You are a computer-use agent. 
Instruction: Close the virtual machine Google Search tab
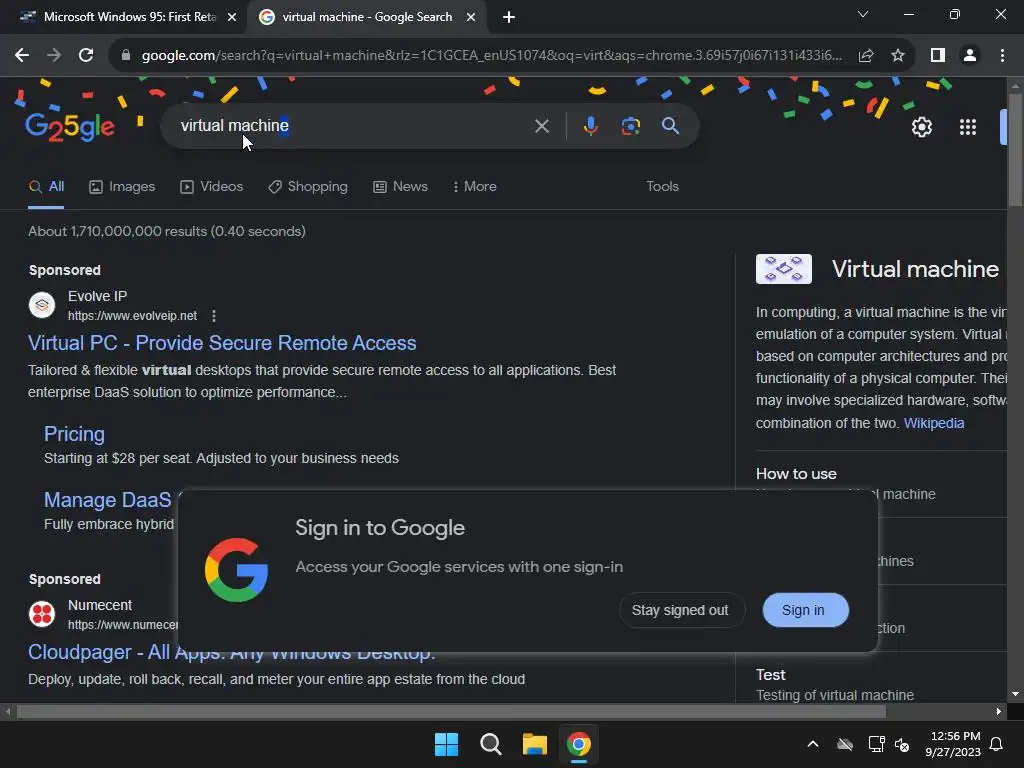(x=471, y=18)
